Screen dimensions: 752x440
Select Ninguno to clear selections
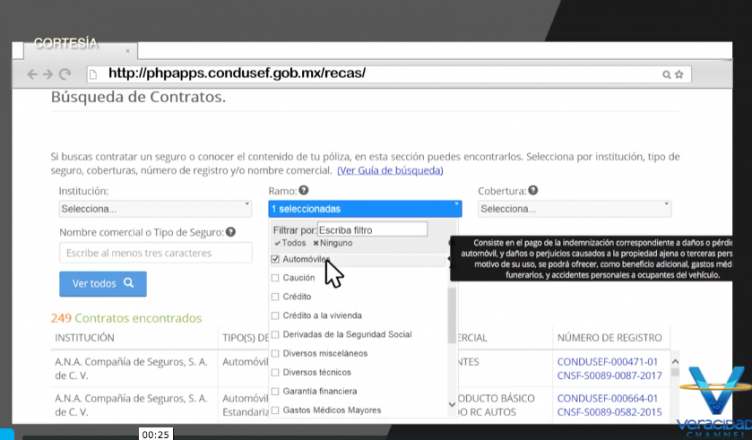(333, 243)
